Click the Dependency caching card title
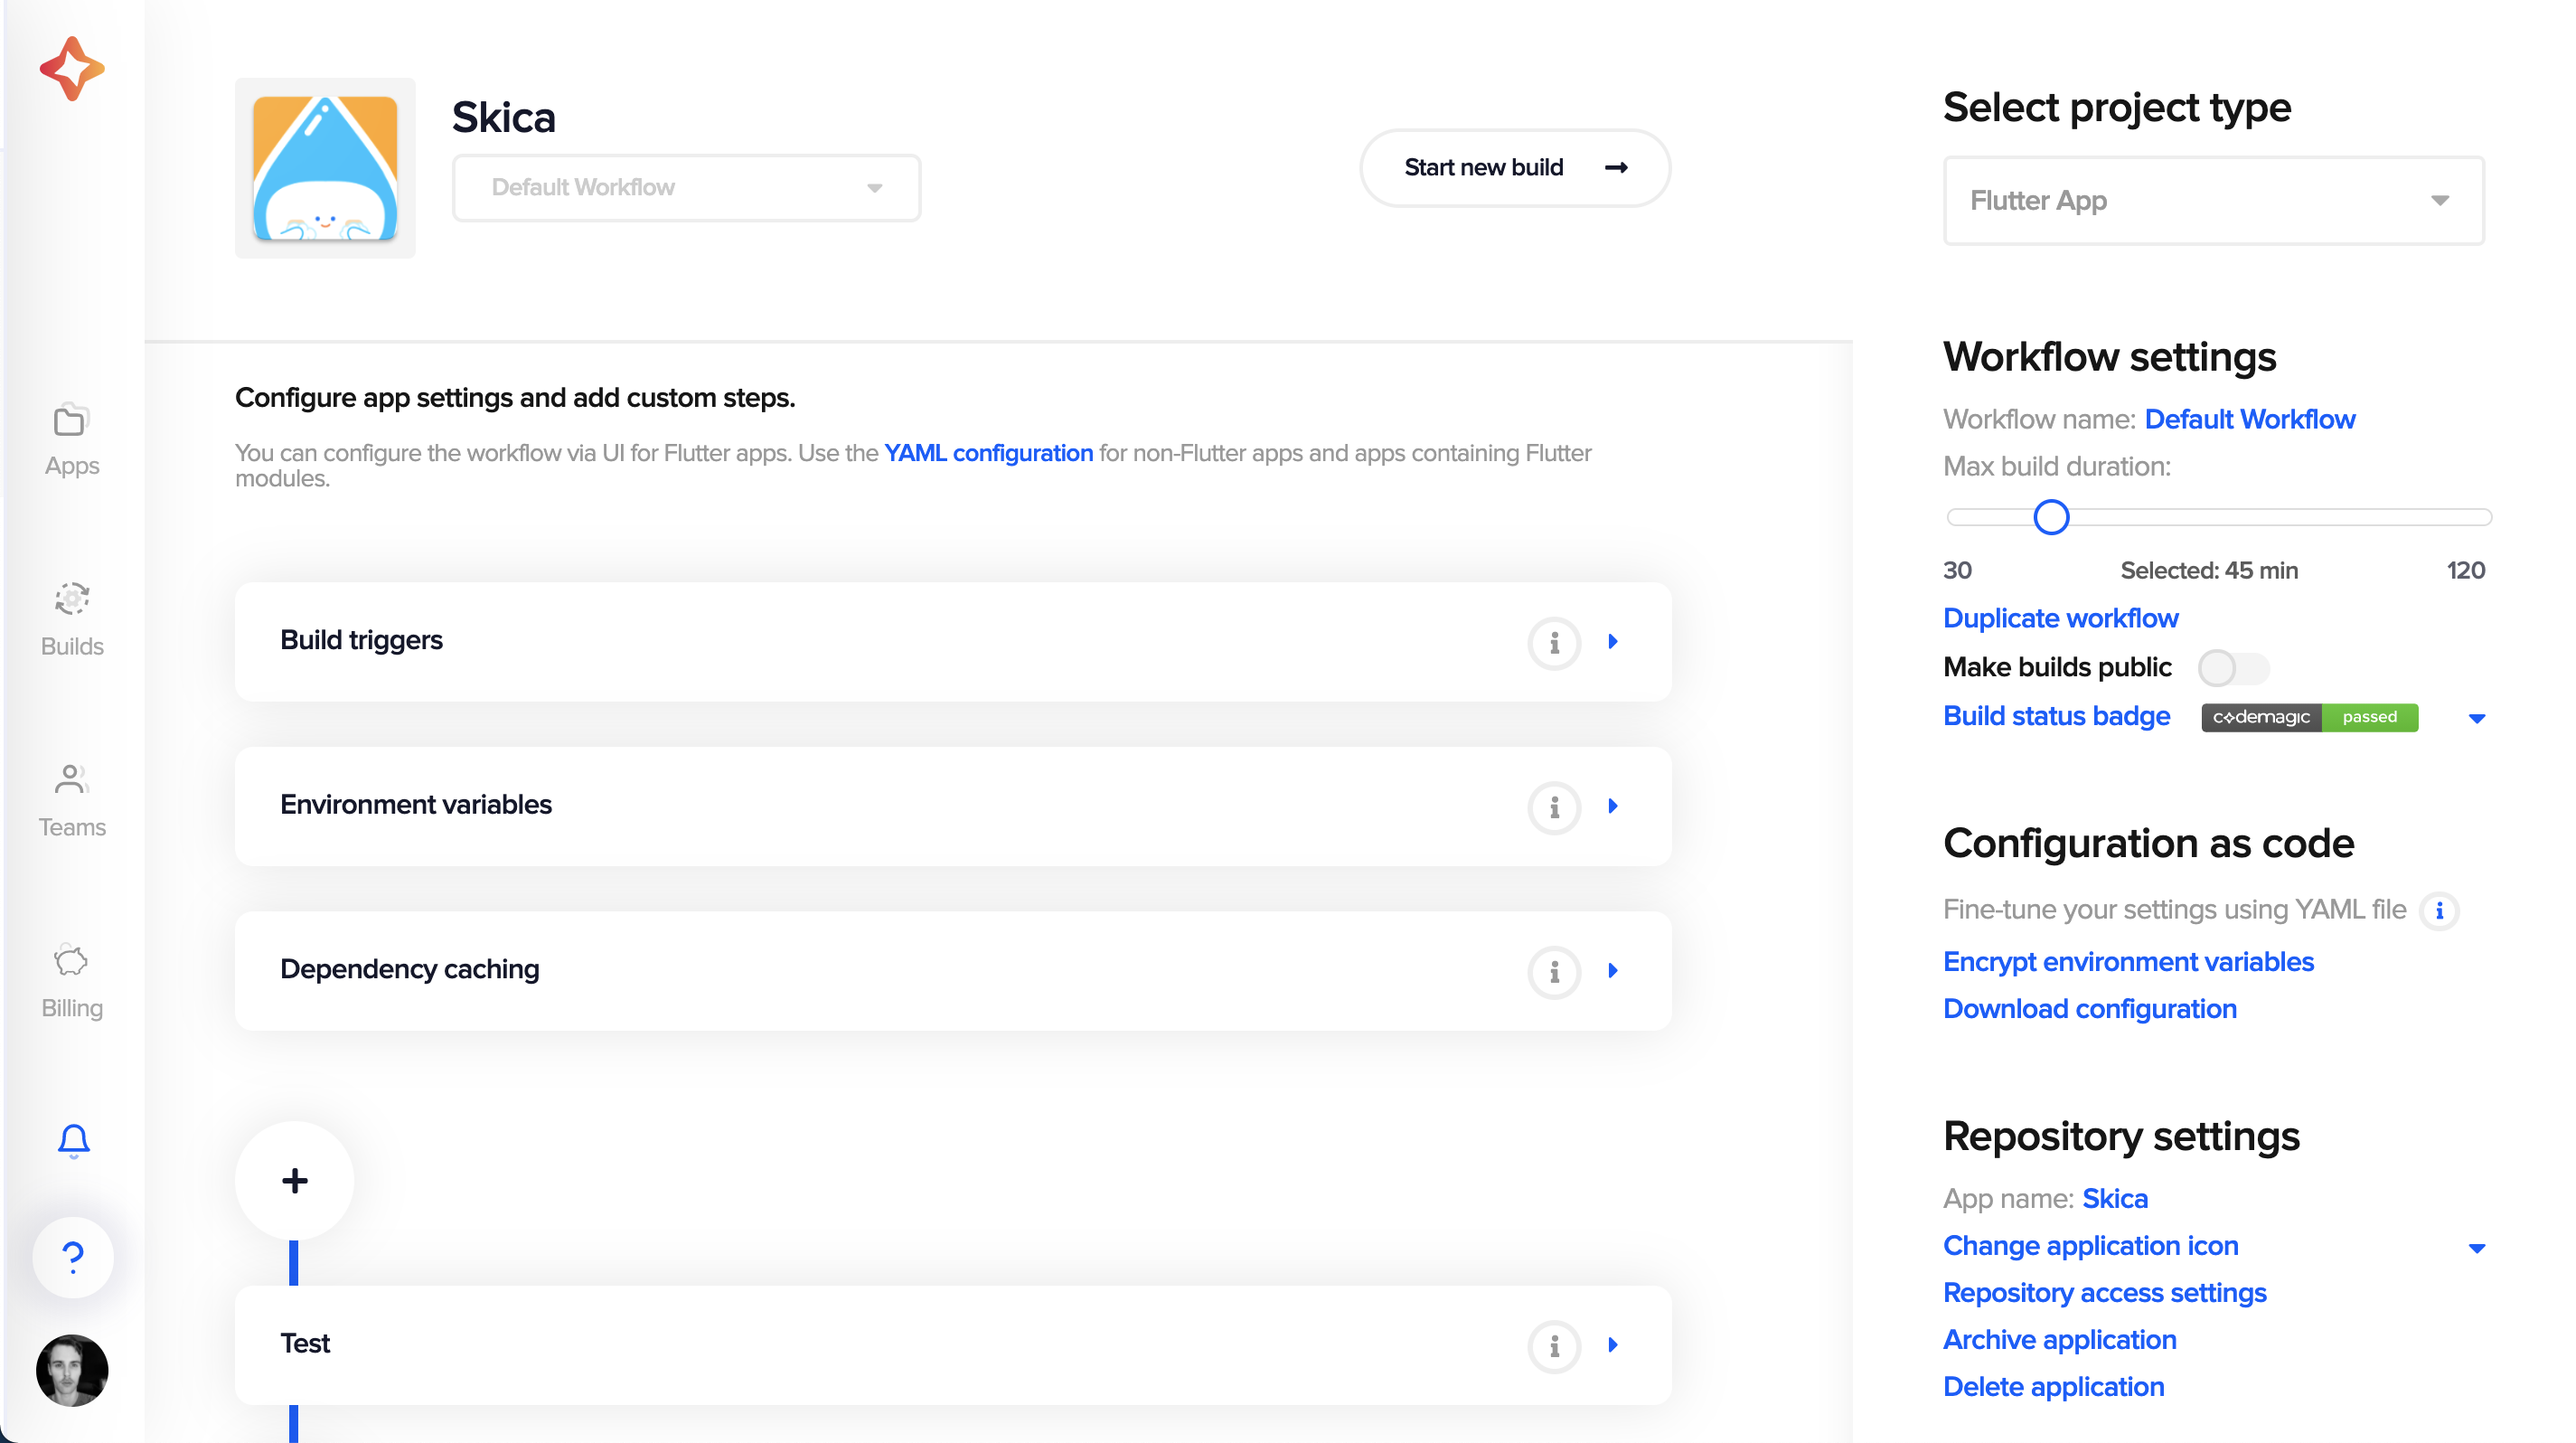Viewport: 2576px width, 1443px height. [410, 969]
